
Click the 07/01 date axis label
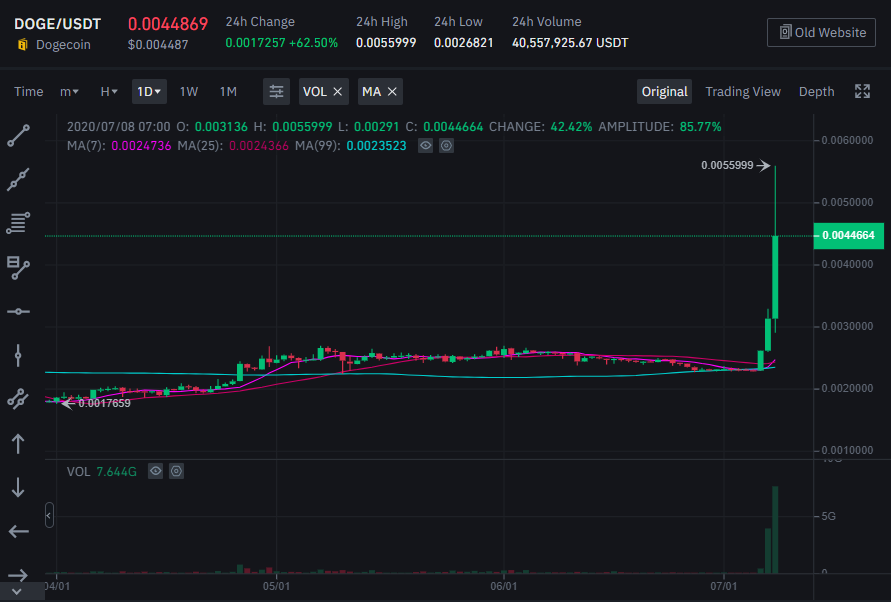[x=723, y=586]
